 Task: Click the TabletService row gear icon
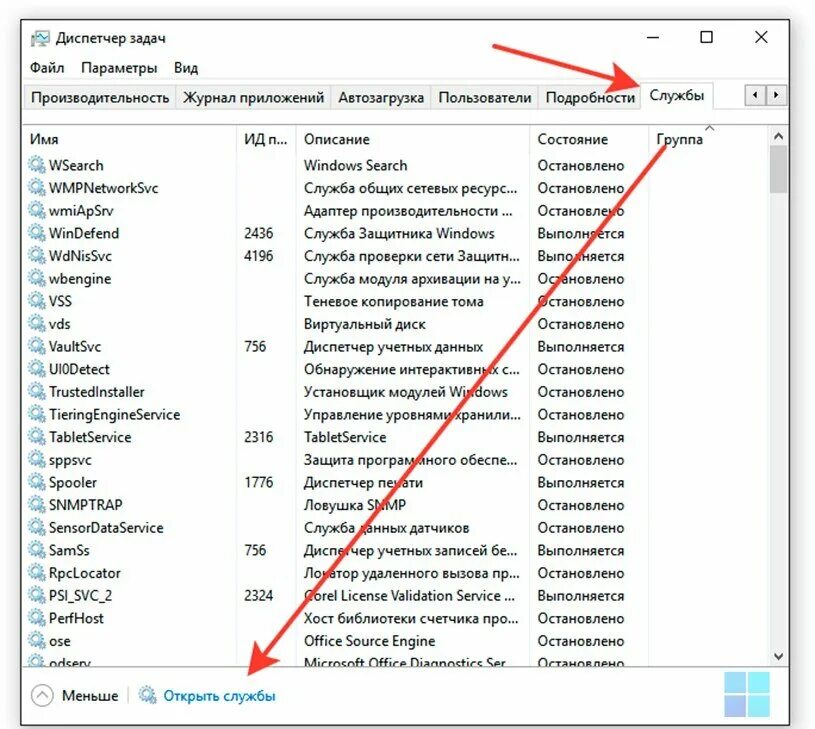36,436
